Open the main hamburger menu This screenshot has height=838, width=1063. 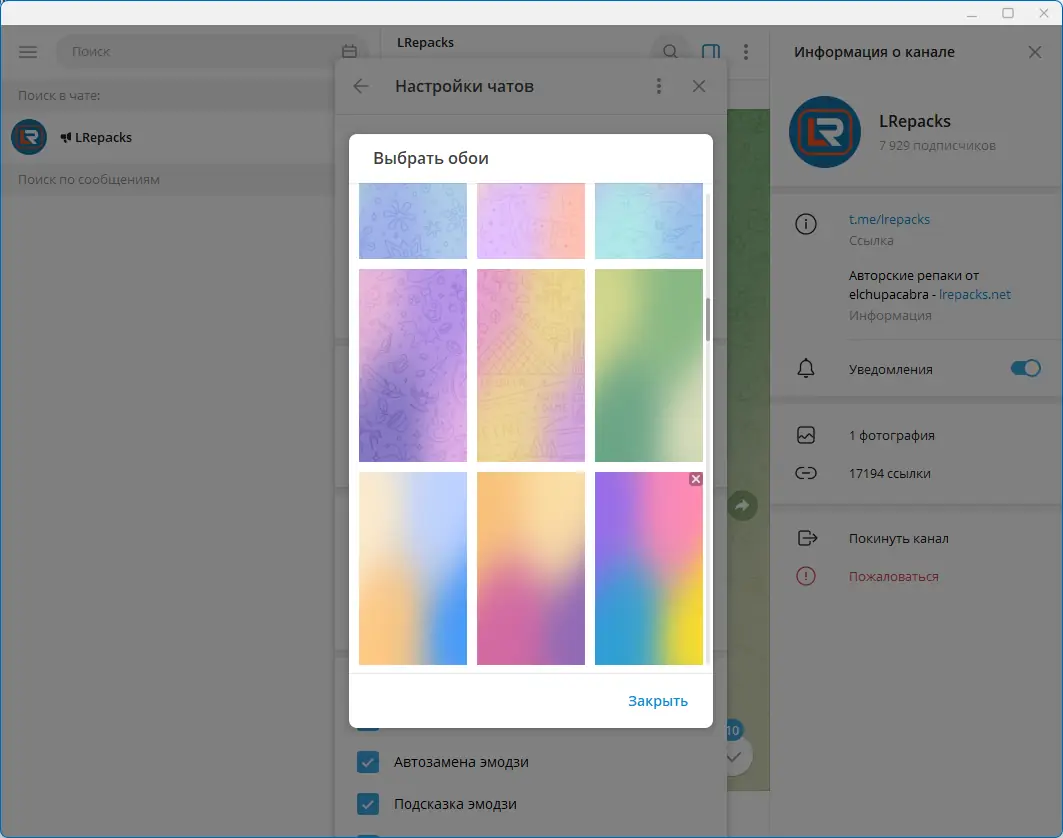pos(27,51)
